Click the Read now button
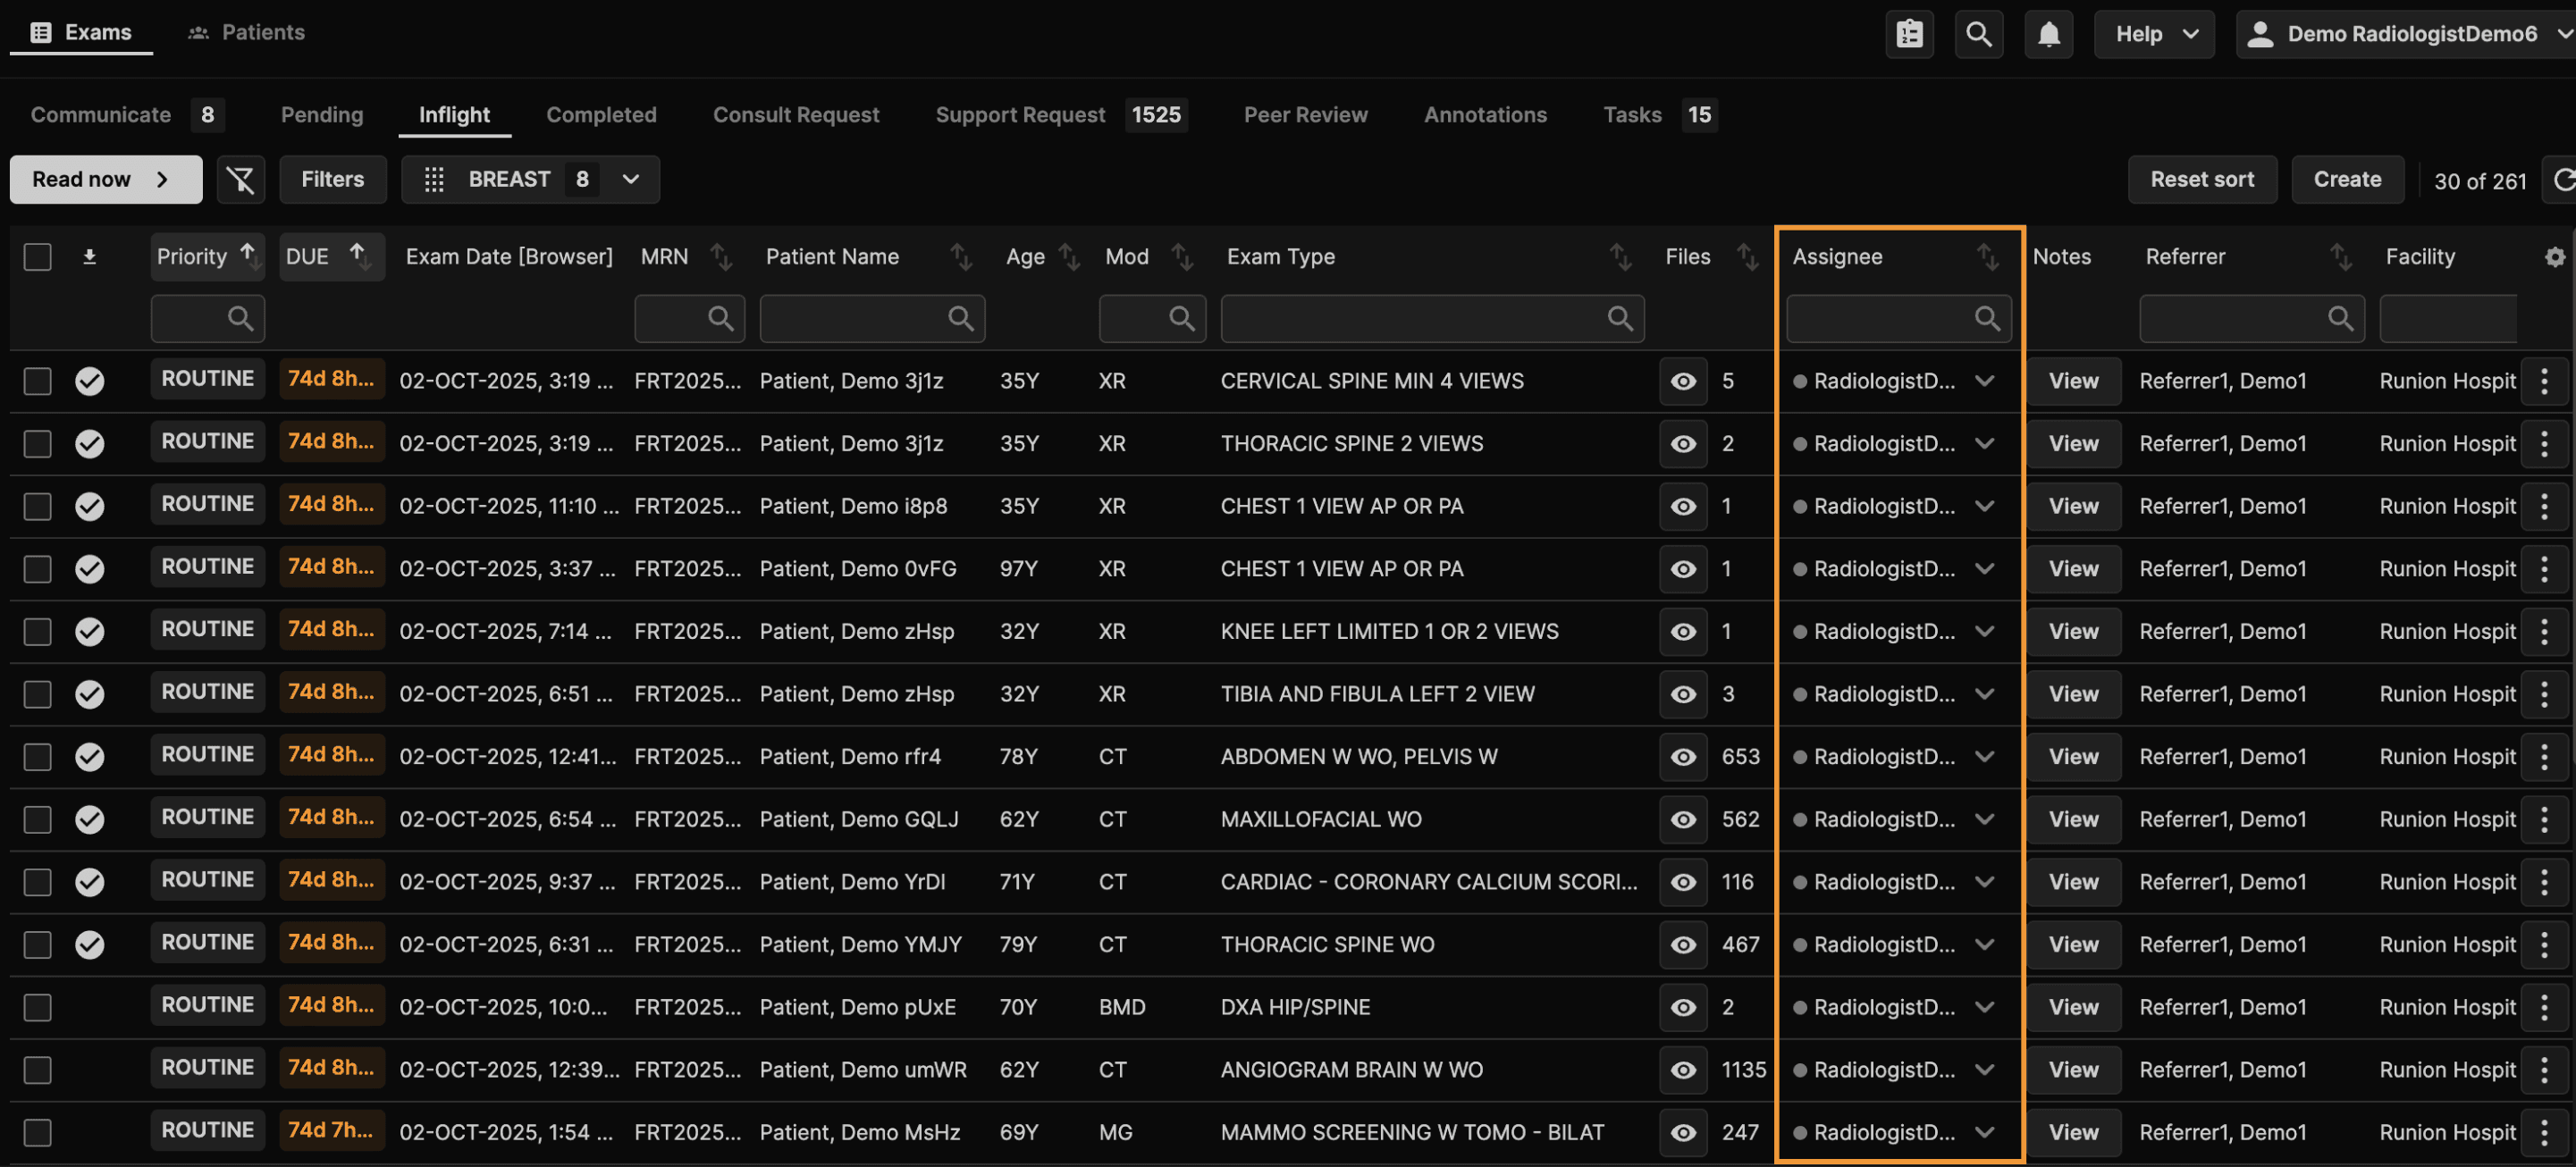The width and height of the screenshot is (2576, 1167). (x=105, y=179)
